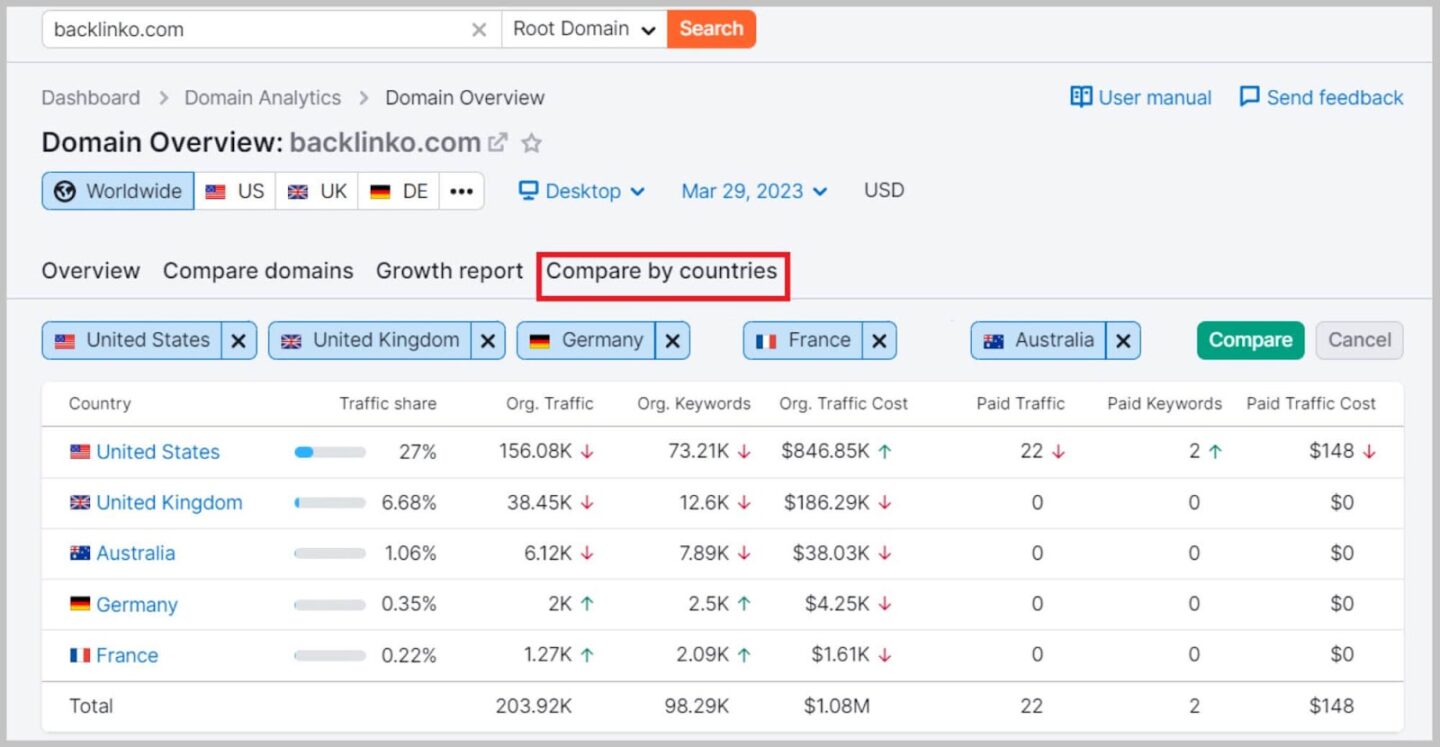This screenshot has width=1440, height=747.
Task: Click the US flag icon
Action: [x=214, y=191]
